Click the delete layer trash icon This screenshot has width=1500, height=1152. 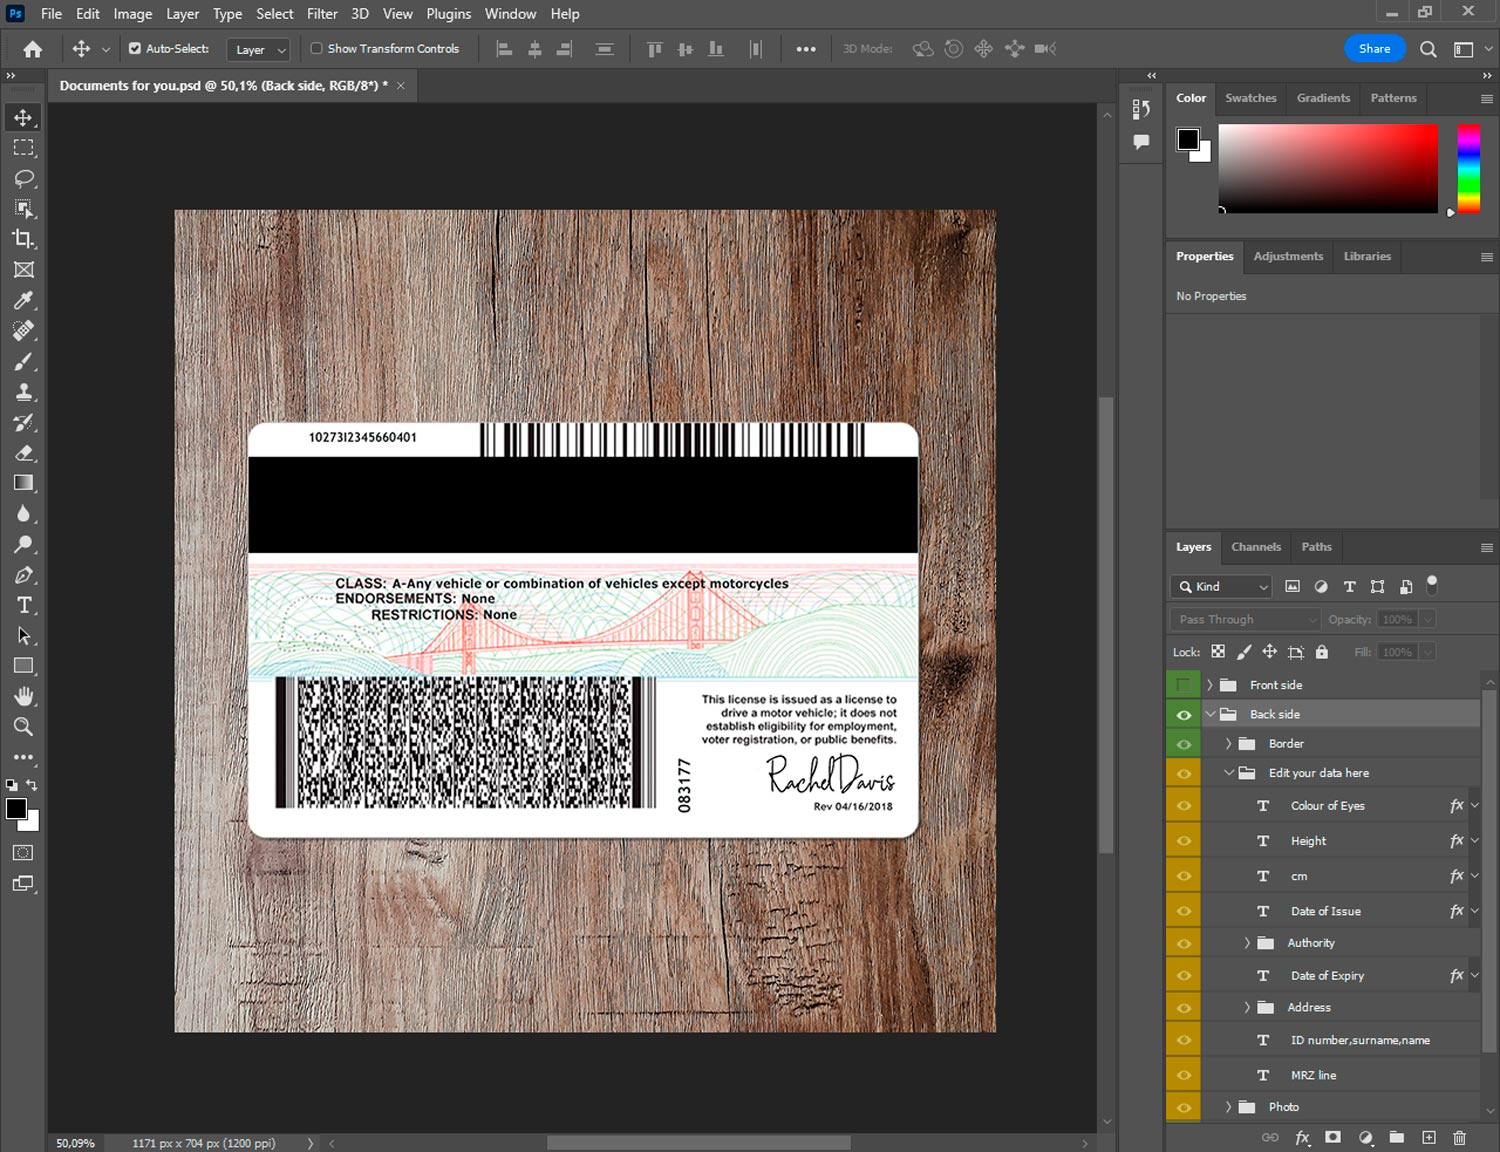click(1459, 1137)
